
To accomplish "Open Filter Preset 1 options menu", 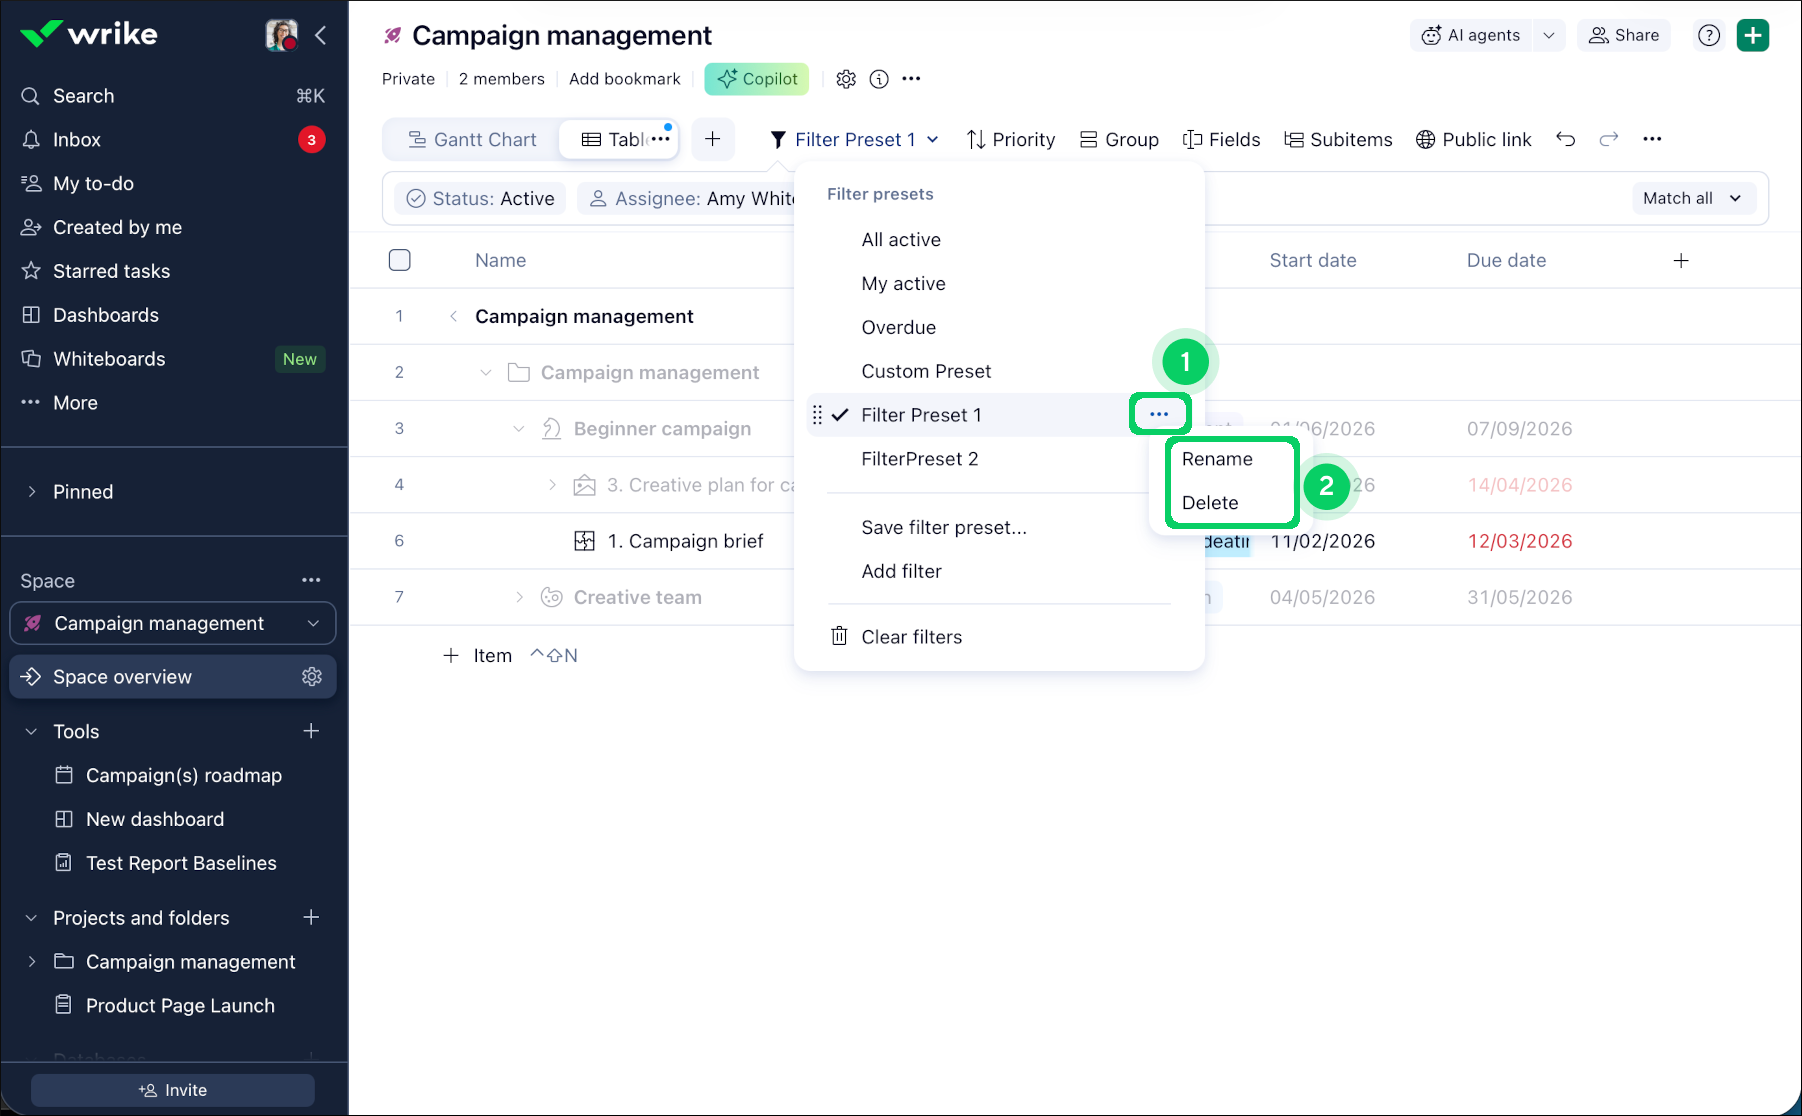I will [1159, 414].
